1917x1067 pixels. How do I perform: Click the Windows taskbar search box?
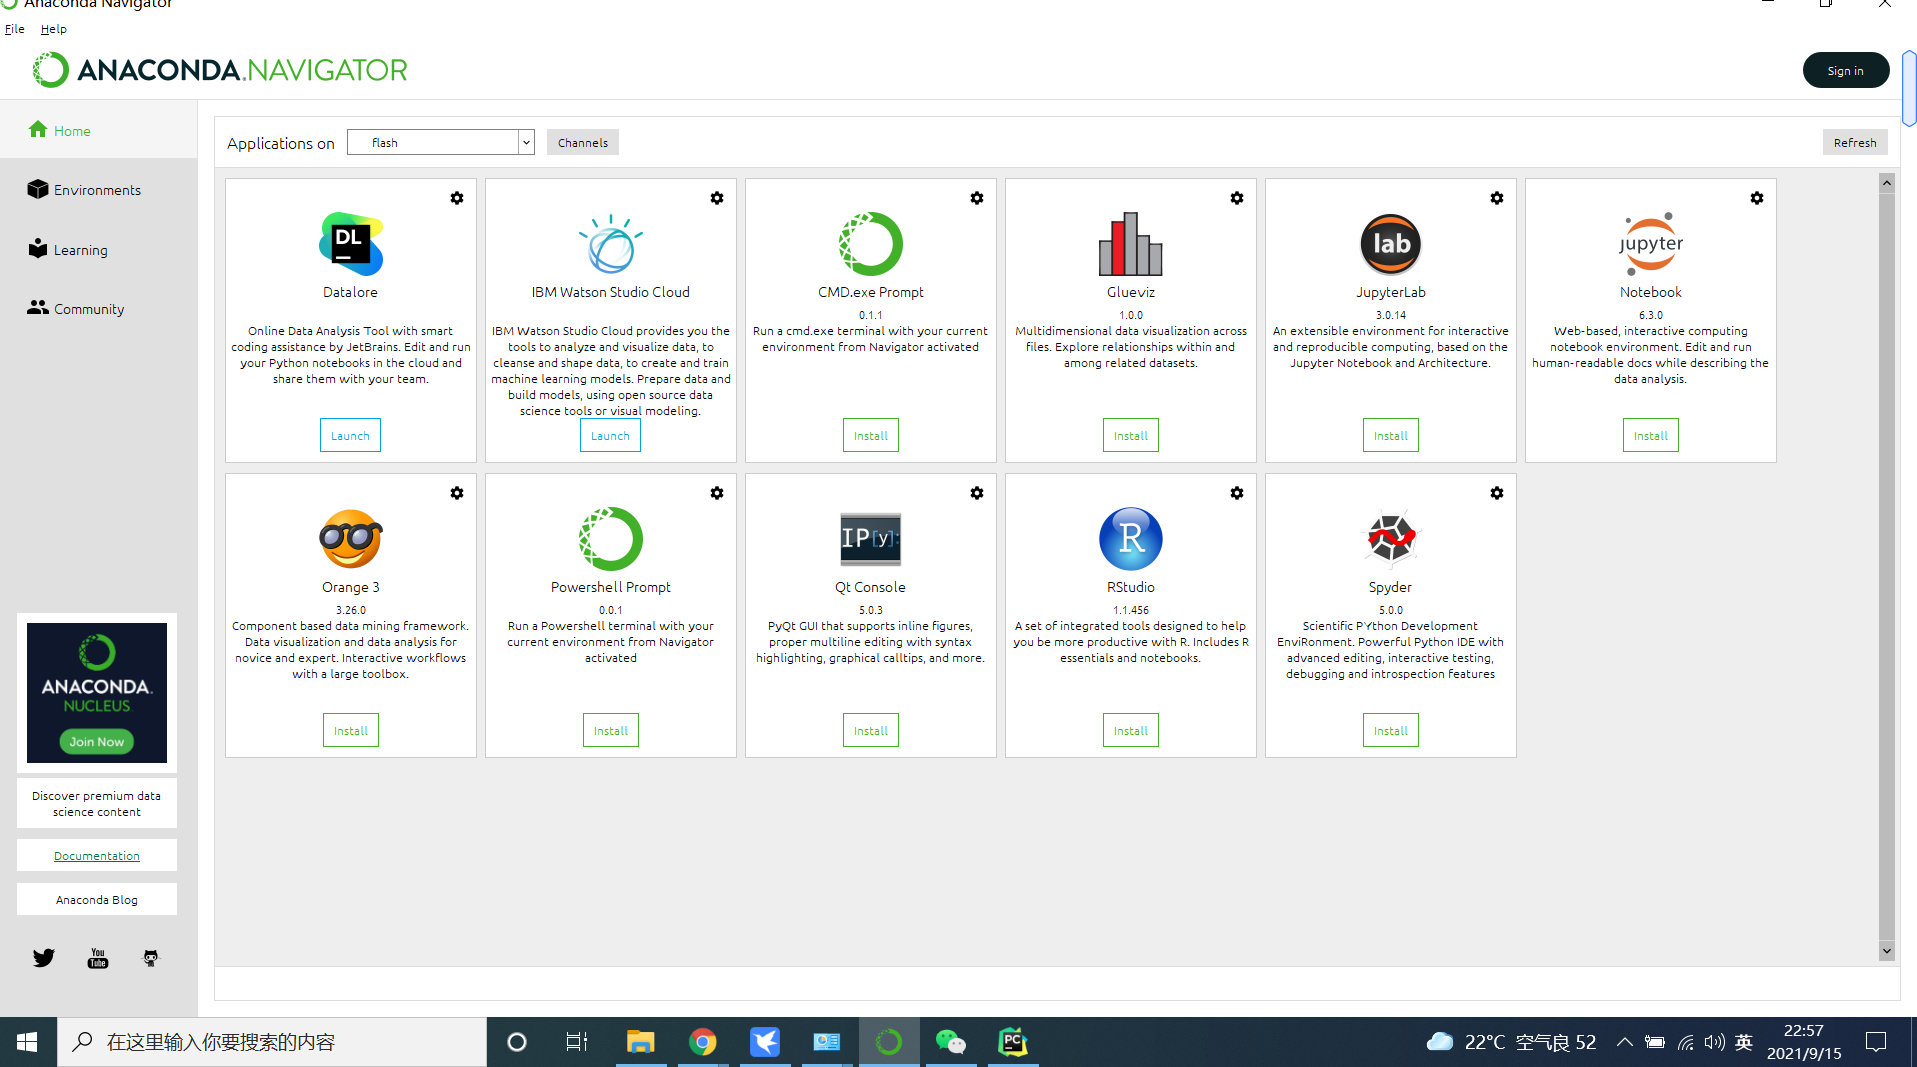point(272,1042)
